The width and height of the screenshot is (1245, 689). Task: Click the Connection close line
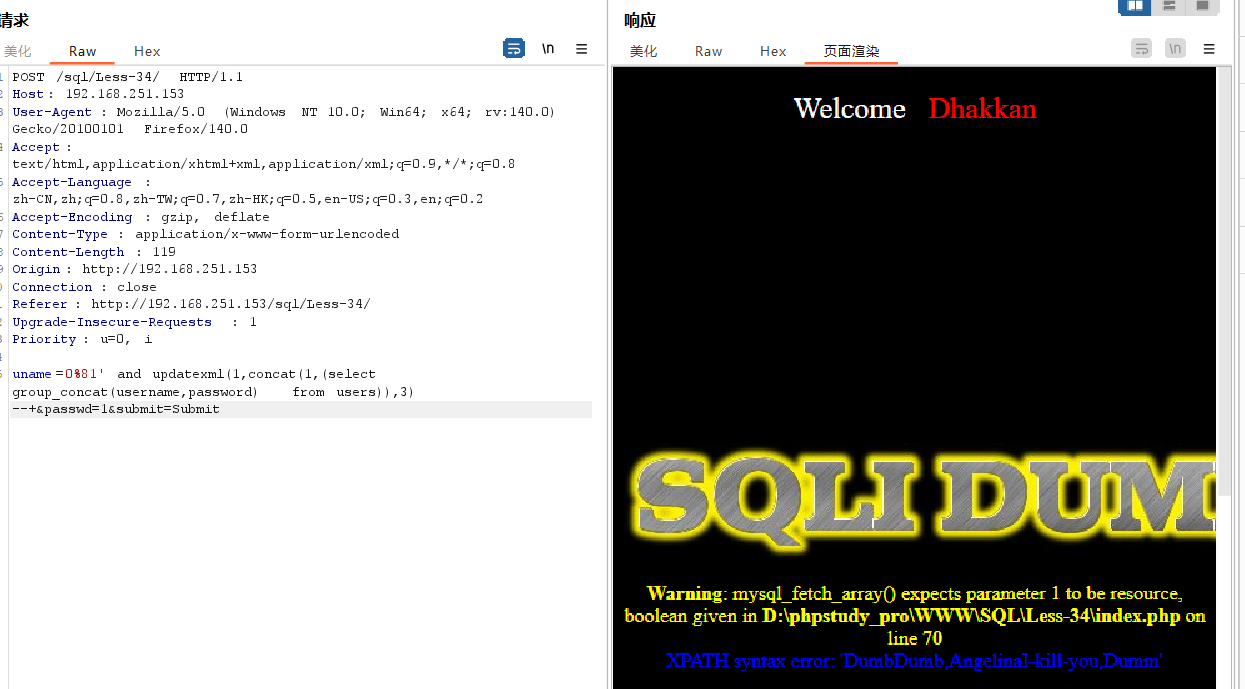coord(84,287)
